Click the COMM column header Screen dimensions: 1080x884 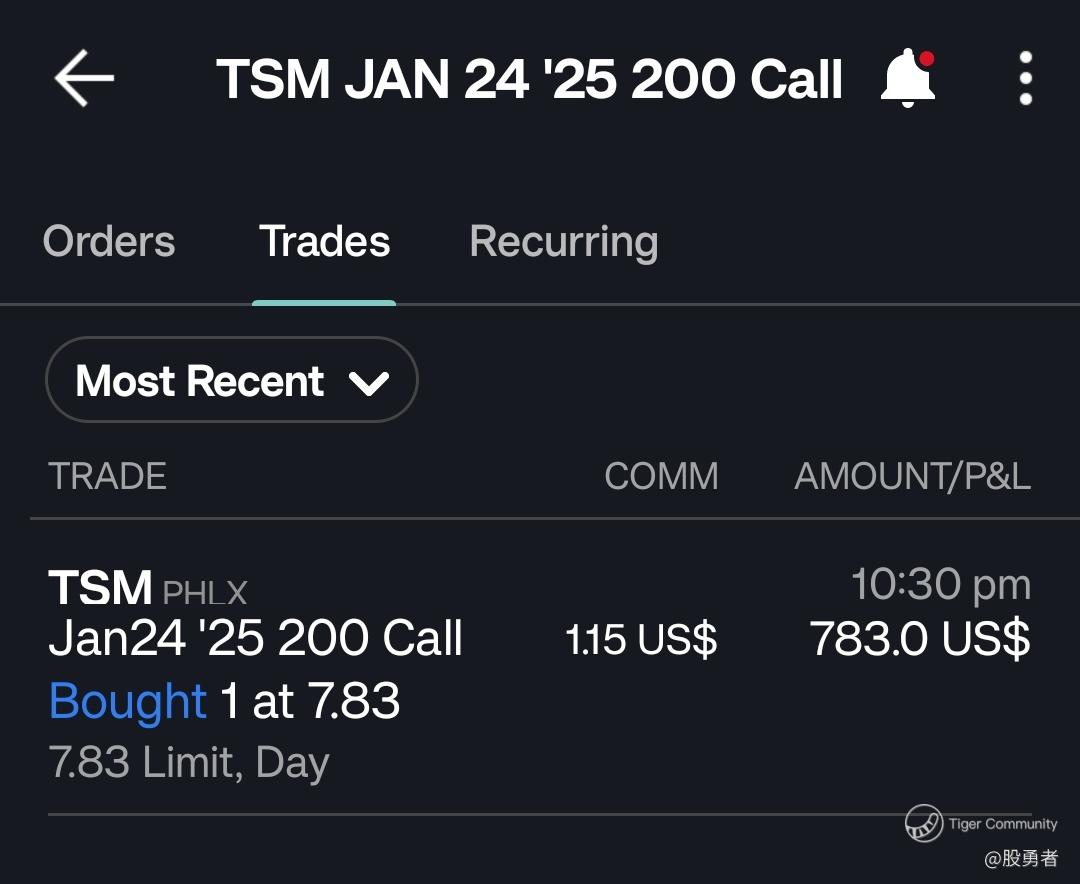click(x=661, y=477)
